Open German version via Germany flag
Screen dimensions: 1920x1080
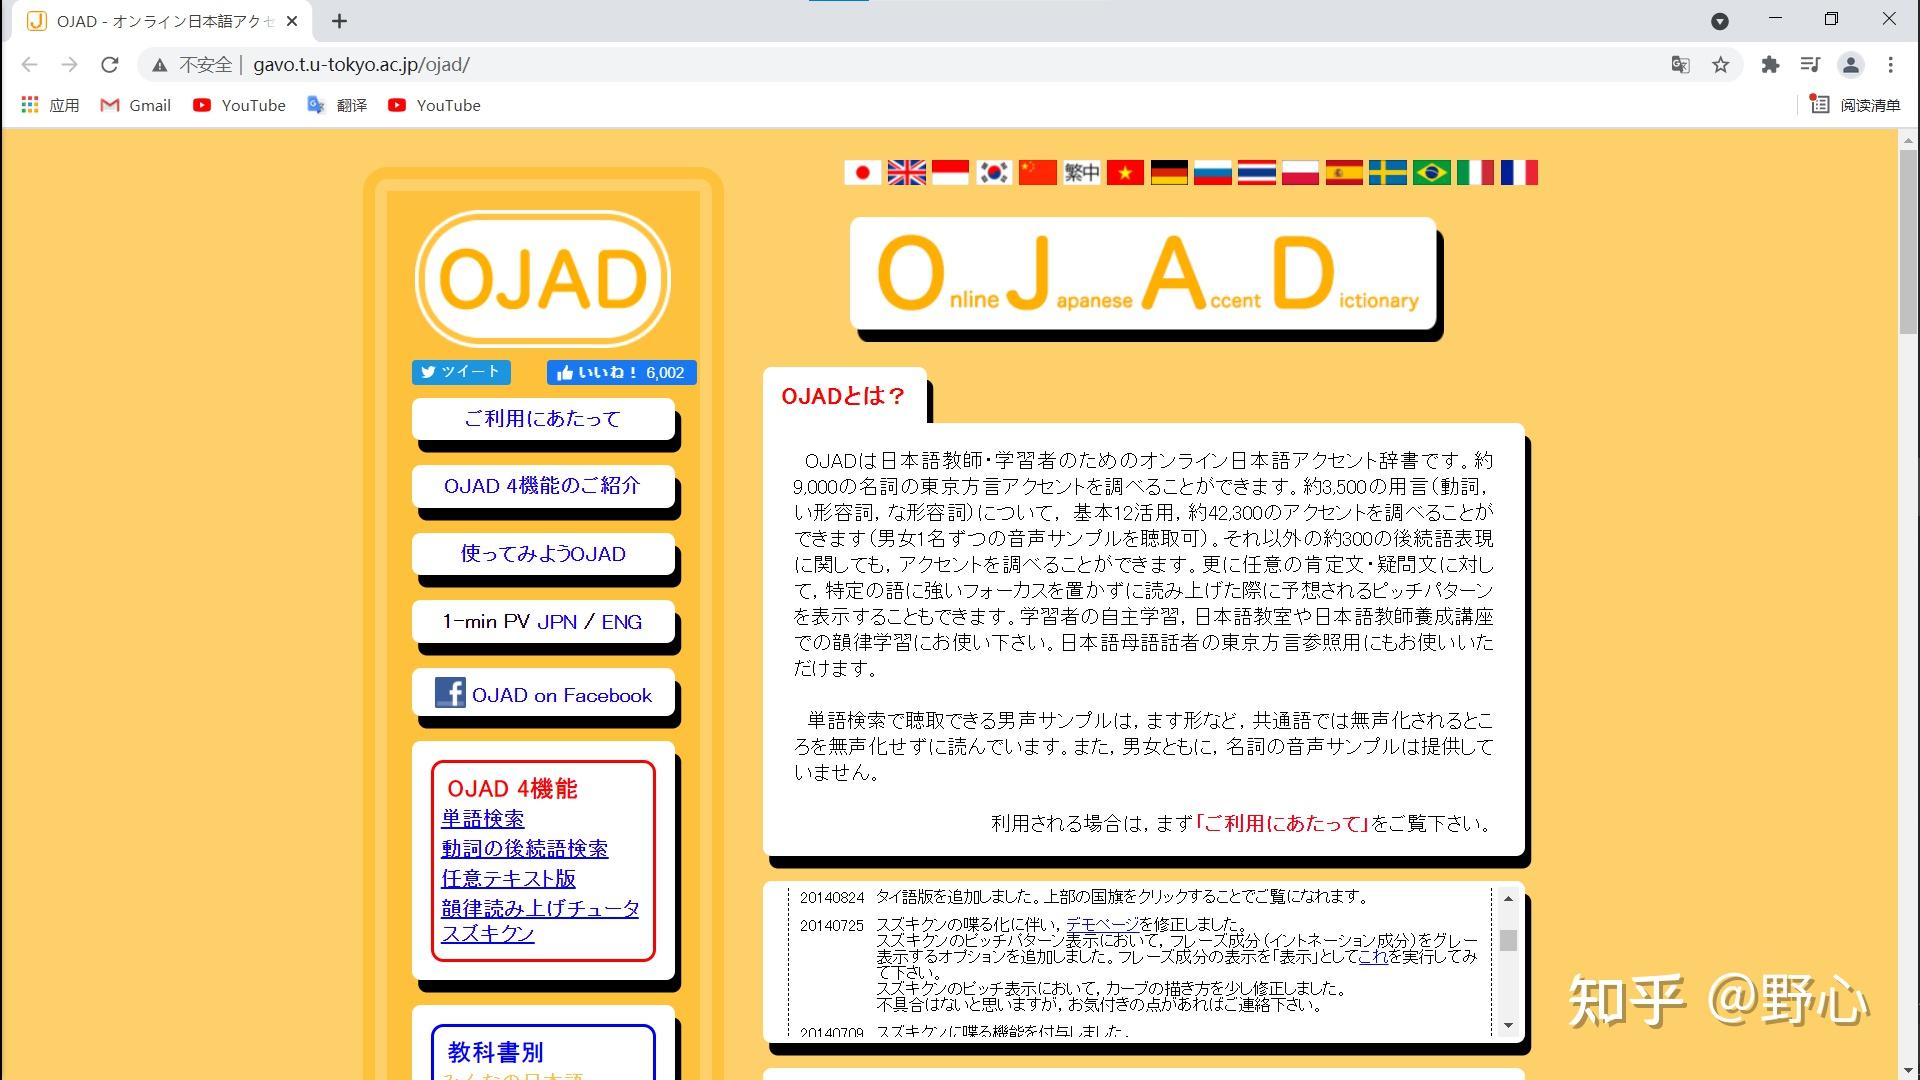(x=1169, y=172)
